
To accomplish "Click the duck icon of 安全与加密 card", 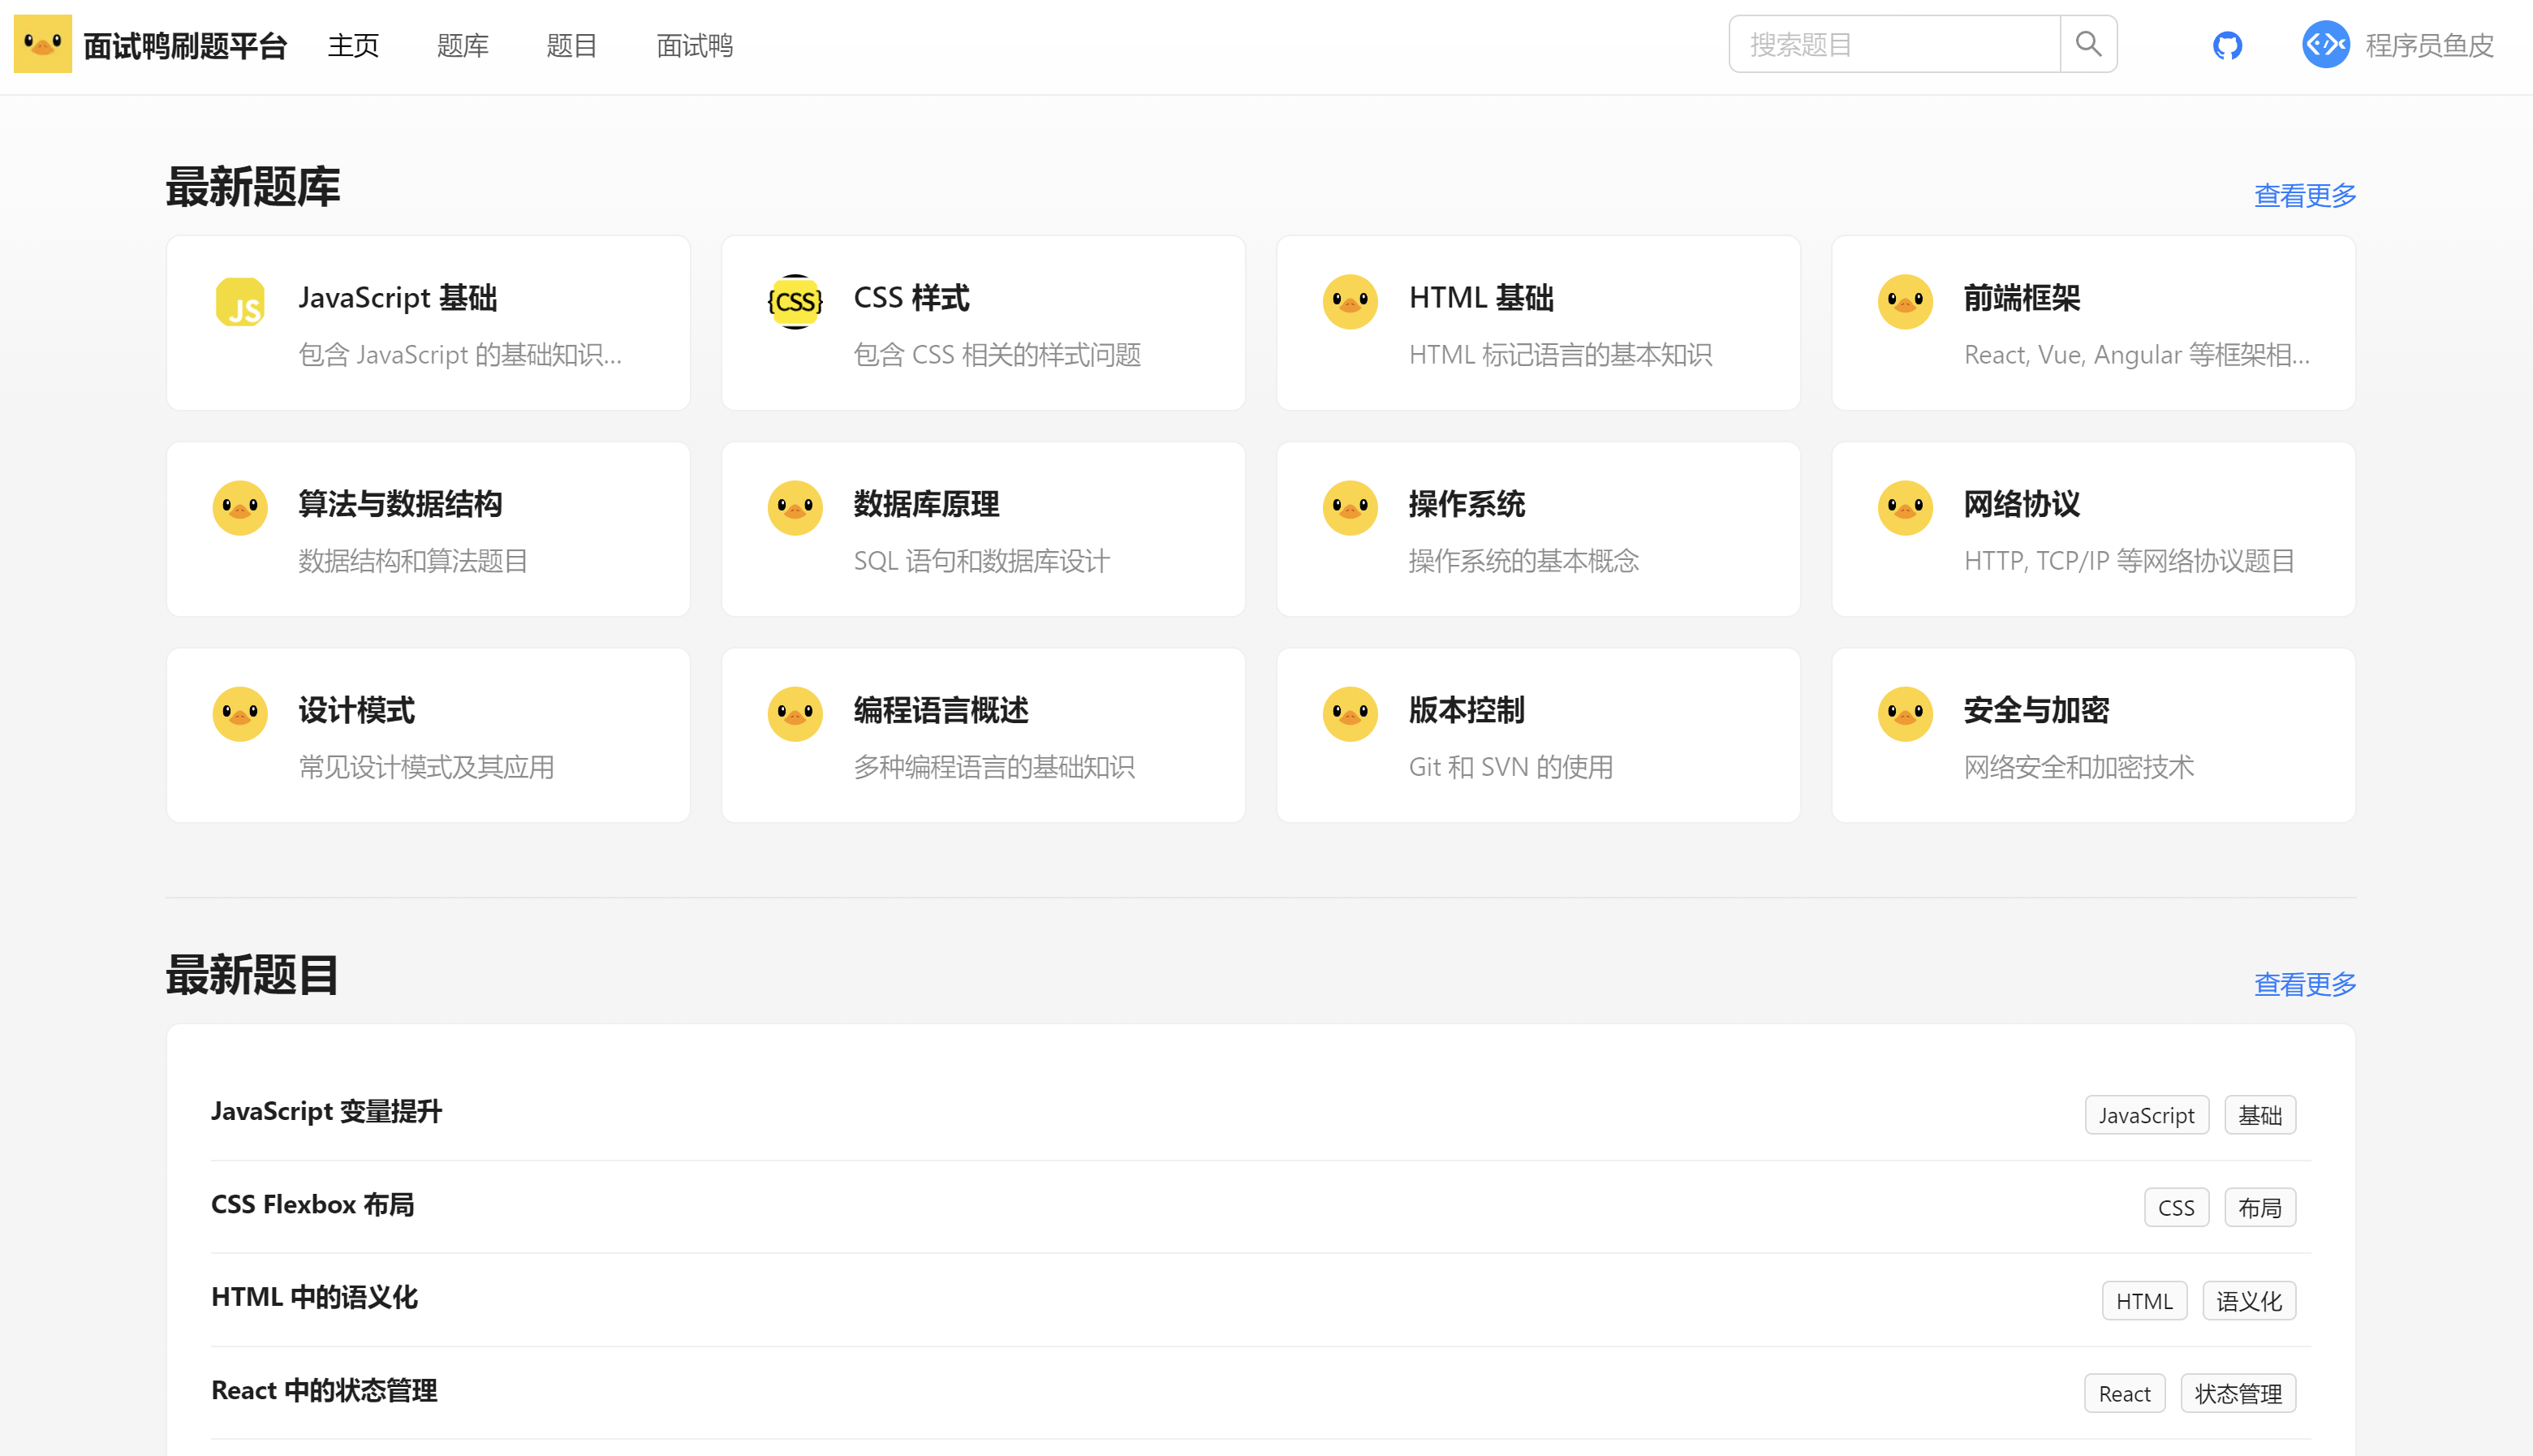I will [x=1905, y=714].
